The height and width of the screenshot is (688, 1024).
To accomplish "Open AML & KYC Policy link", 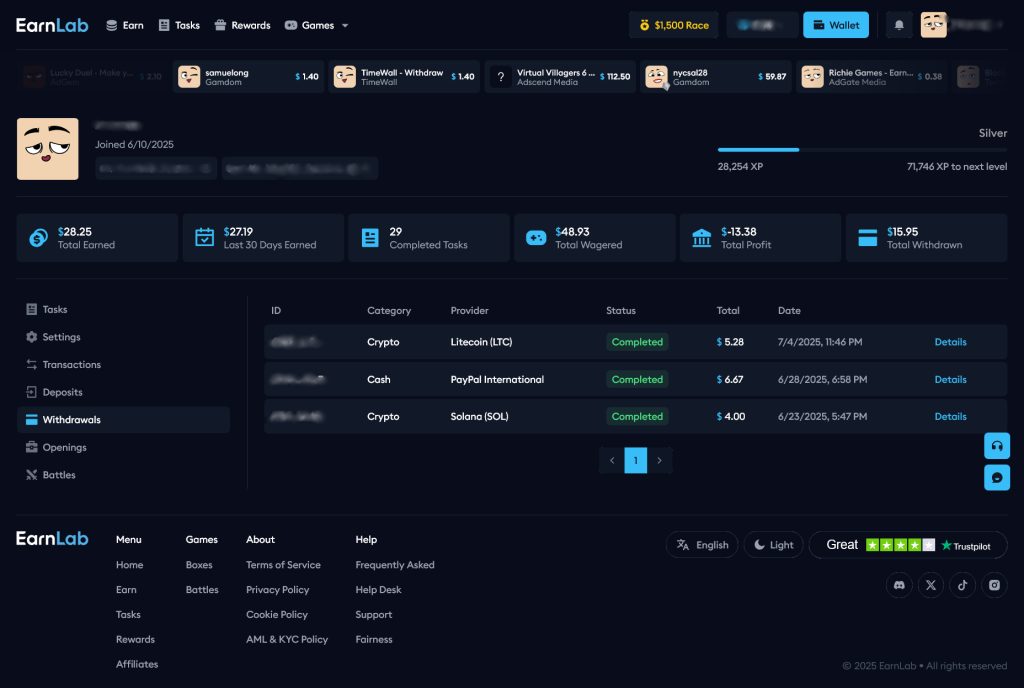I will (287, 639).
